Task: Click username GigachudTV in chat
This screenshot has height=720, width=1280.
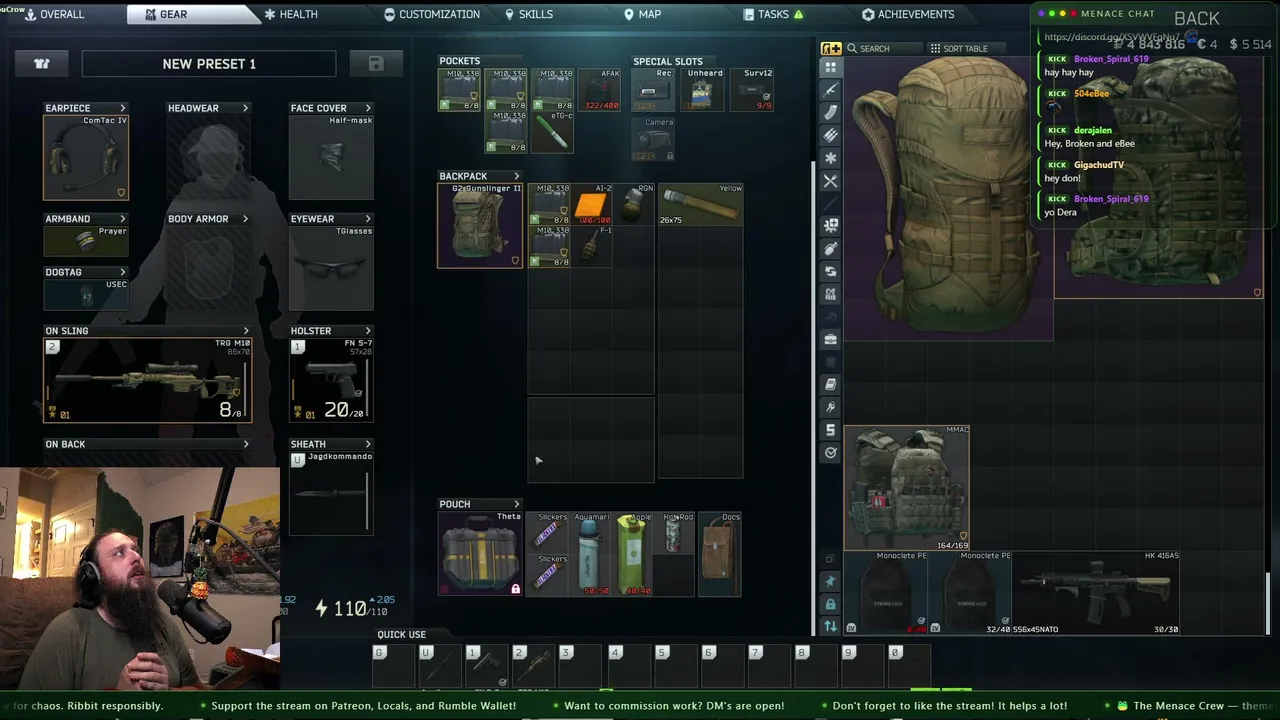Action: point(1099,165)
